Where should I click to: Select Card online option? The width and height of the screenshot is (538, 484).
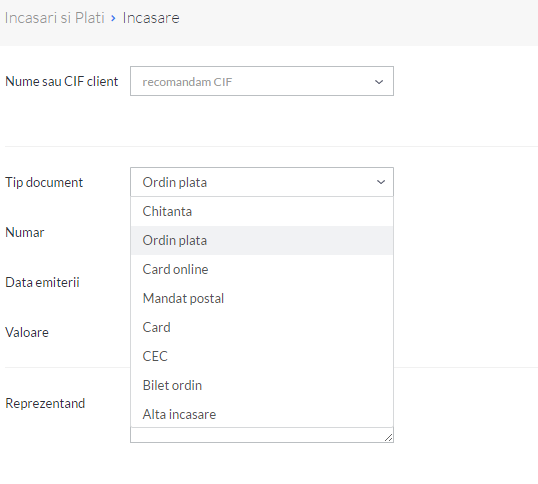point(261,269)
